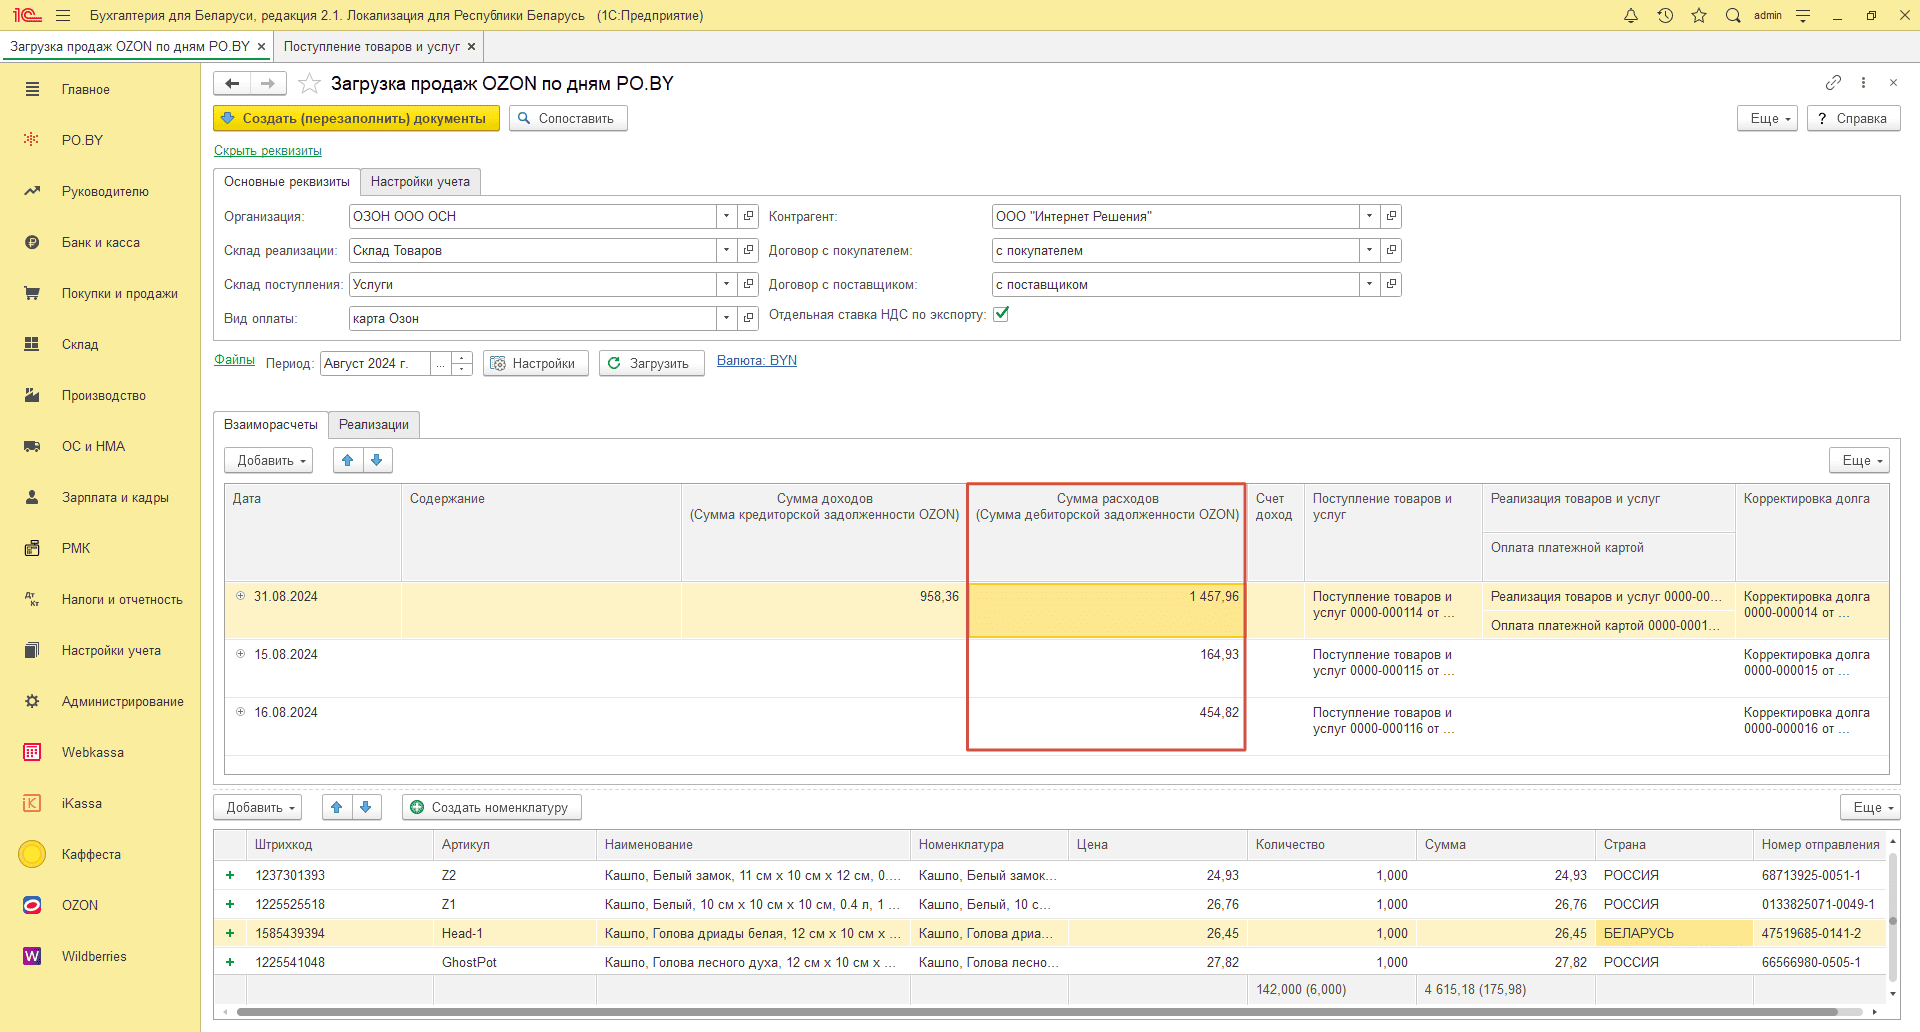The image size is (1920, 1032).
Task: Open the Банк и касса section
Action: (100, 242)
